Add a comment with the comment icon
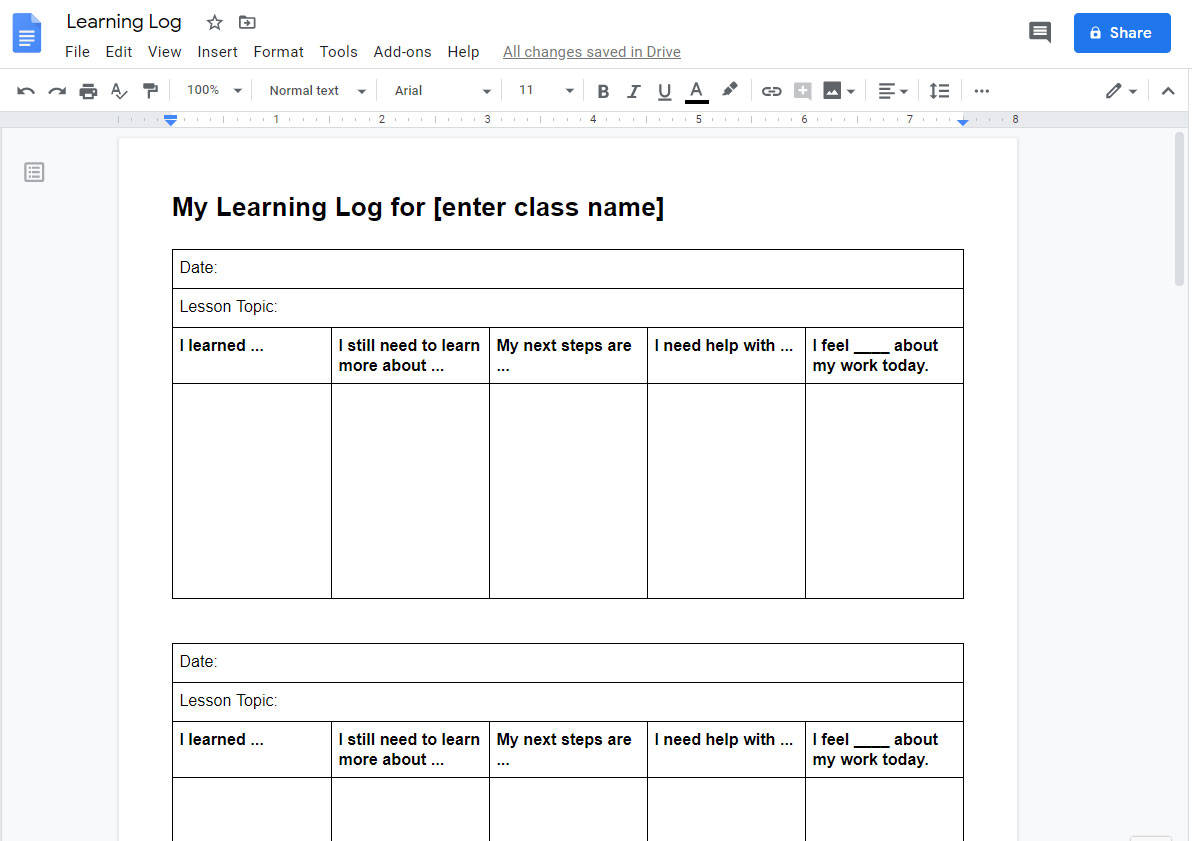Image resolution: width=1192 pixels, height=841 pixels. tap(802, 90)
